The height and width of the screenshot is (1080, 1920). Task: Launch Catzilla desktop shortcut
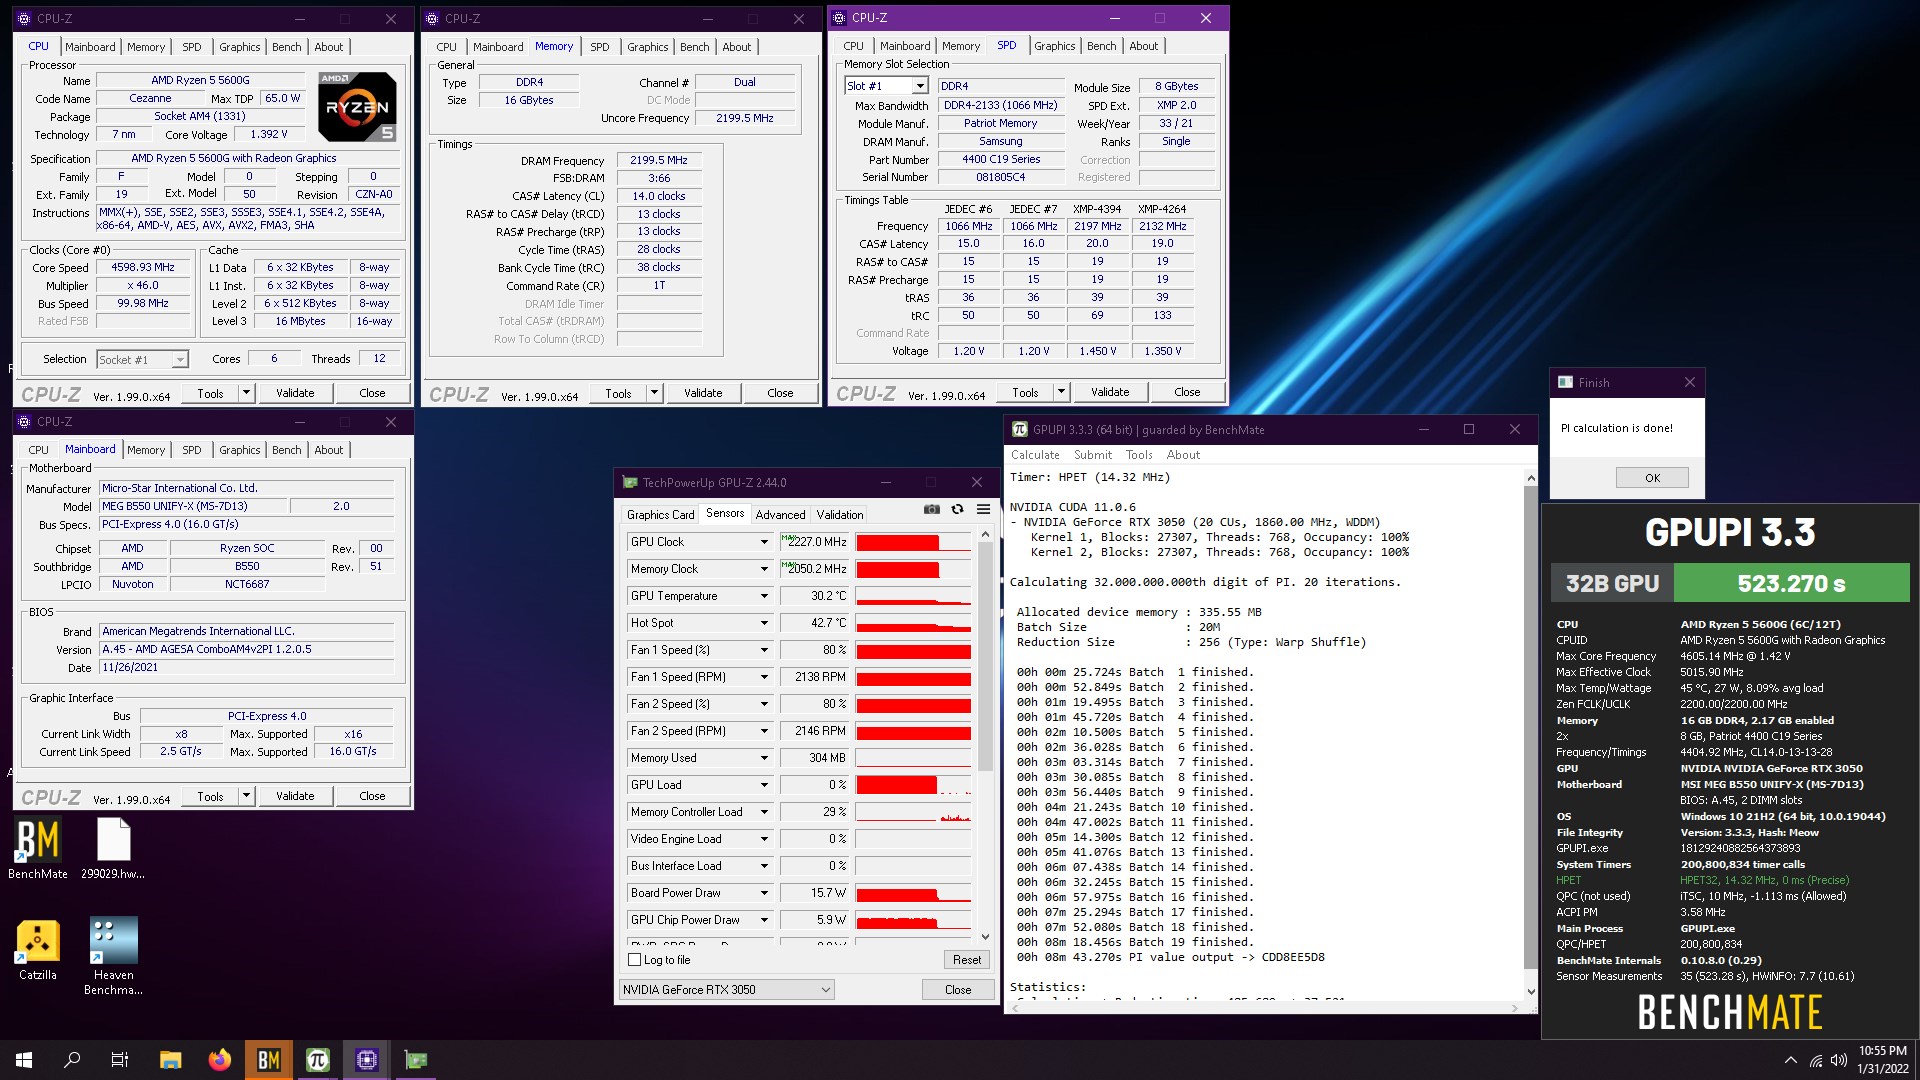pyautogui.click(x=38, y=950)
